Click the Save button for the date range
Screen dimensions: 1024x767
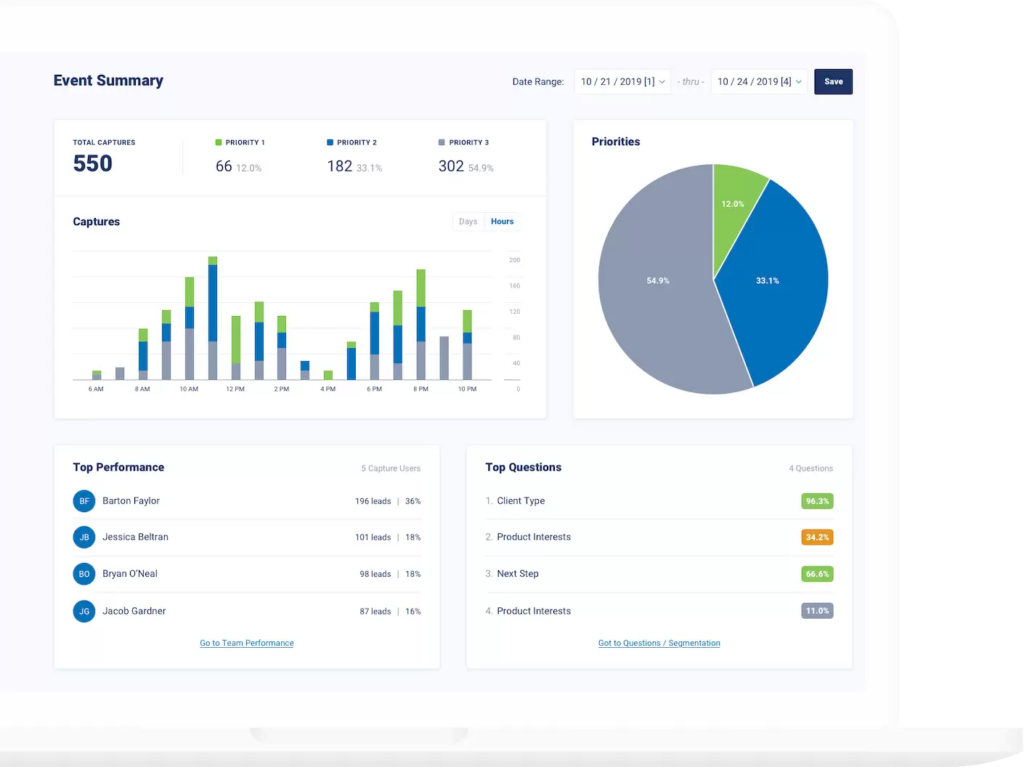[x=833, y=81]
